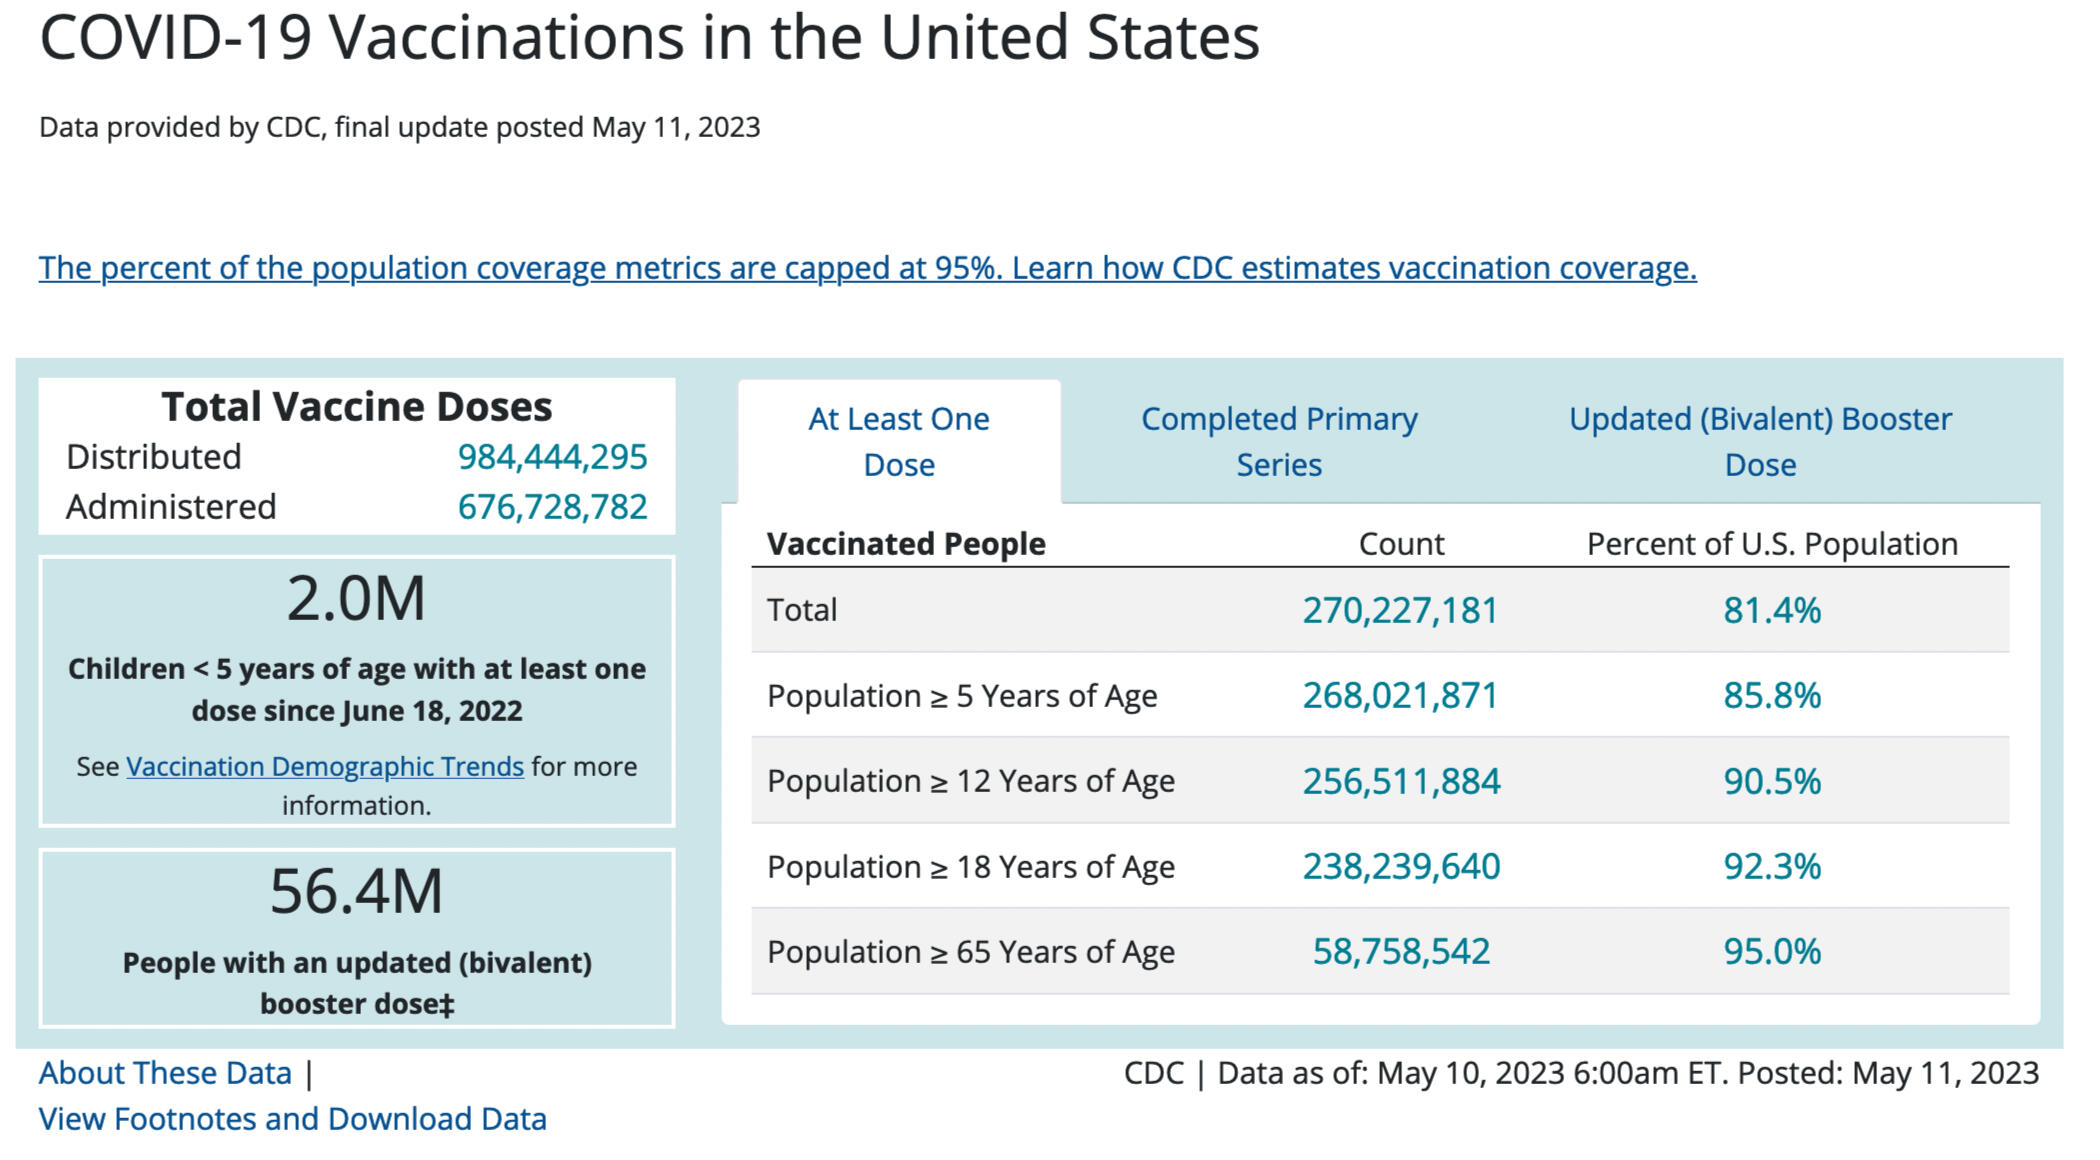Select the At Least One Dose tab
This screenshot has height=1160, width=2100.
click(x=898, y=441)
